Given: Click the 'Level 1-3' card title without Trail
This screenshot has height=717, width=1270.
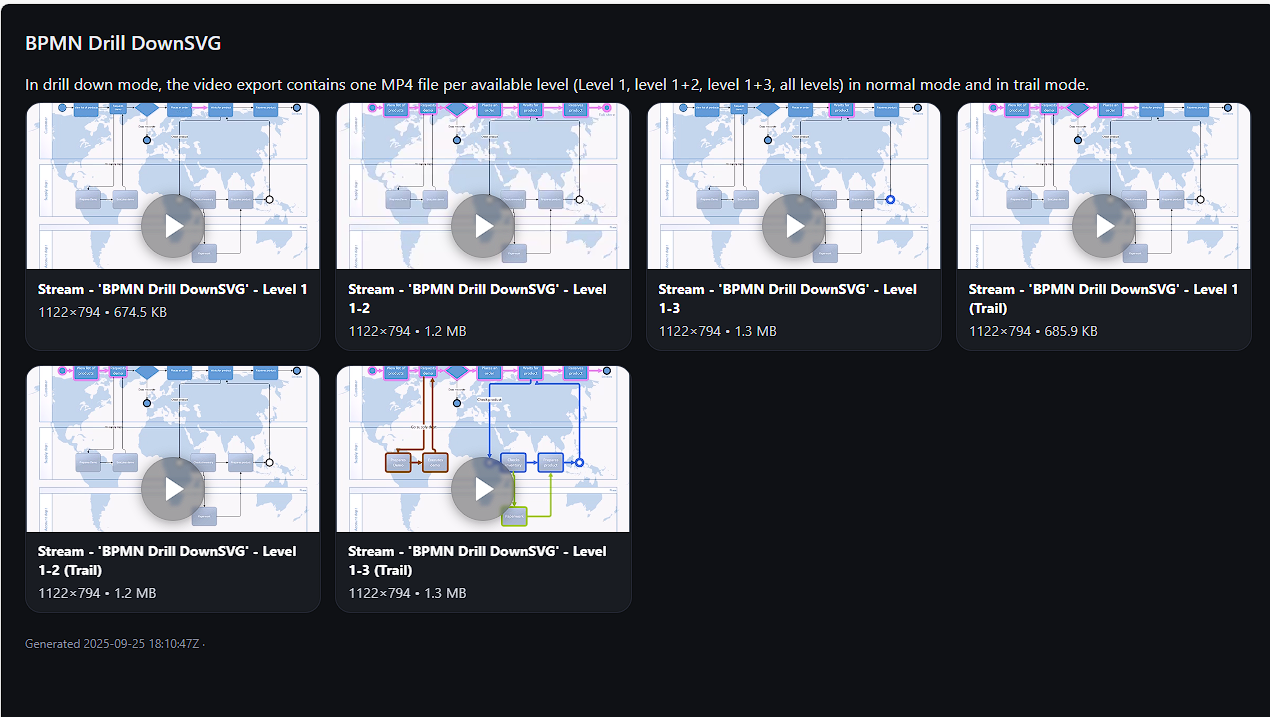Looking at the screenshot, I should (x=788, y=298).
